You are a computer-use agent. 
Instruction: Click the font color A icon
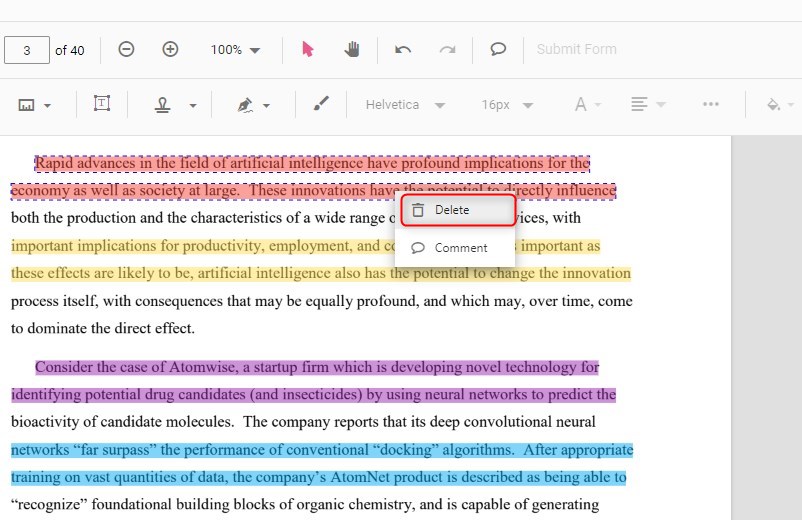pyautogui.click(x=581, y=105)
